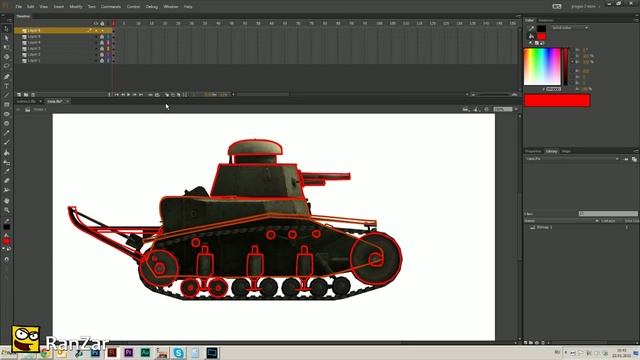Open the File menu

click(19, 7)
